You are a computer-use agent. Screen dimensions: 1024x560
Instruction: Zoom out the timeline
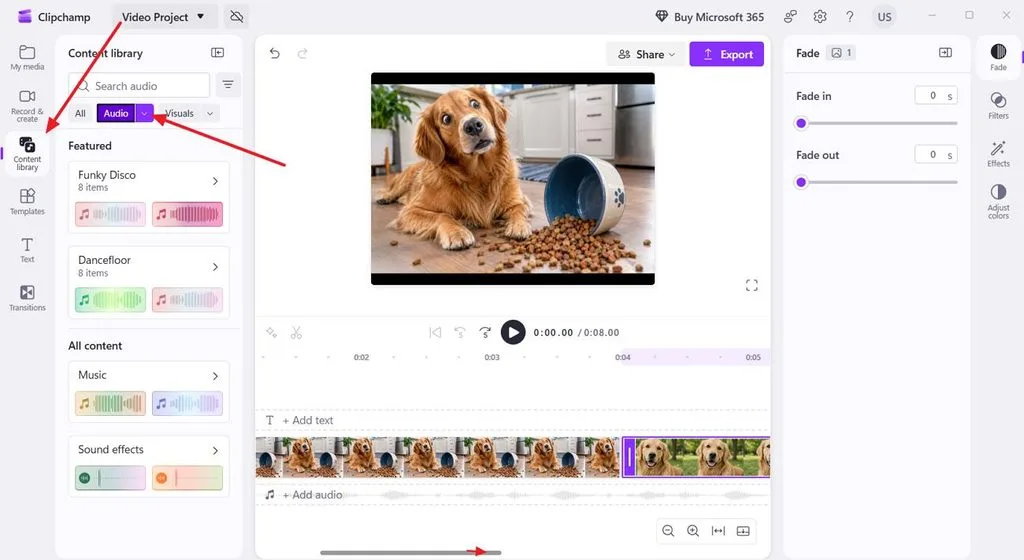pos(668,531)
